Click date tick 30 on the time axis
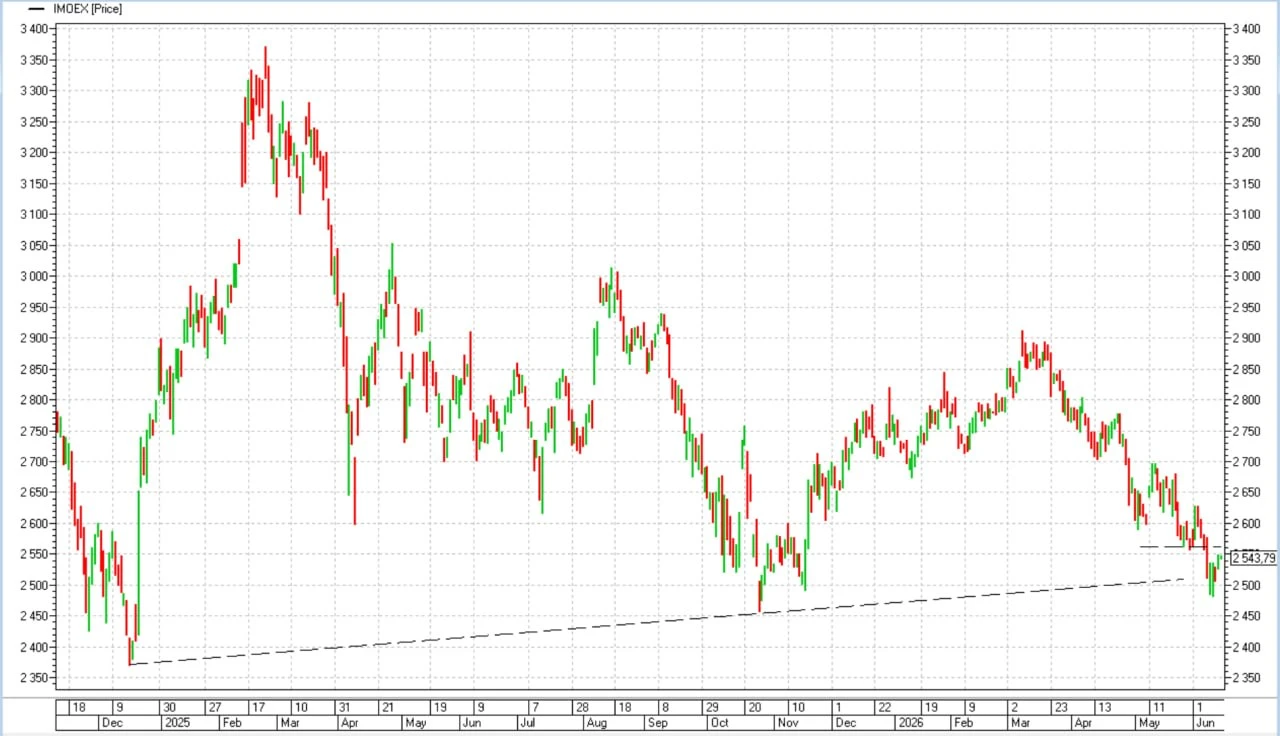This screenshot has width=1280, height=736. pyautogui.click(x=169, y=706)
